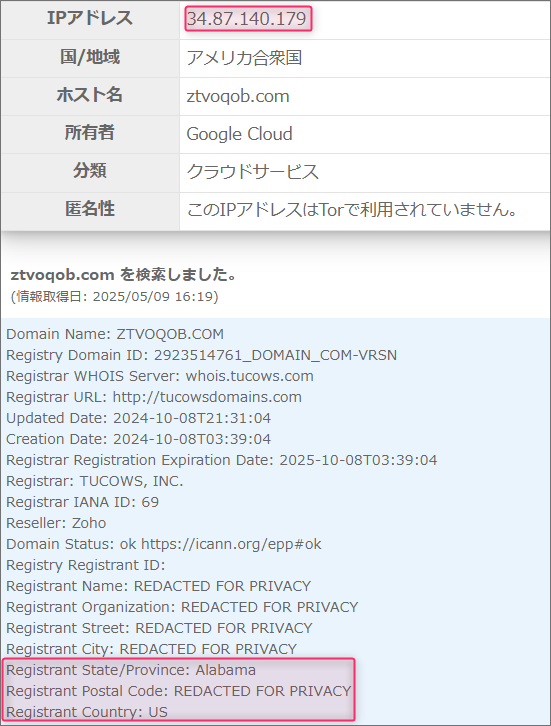Click the Registrar URL http://tucowsdomains.com
Screen dimensions: 551x726
[207, 397]
